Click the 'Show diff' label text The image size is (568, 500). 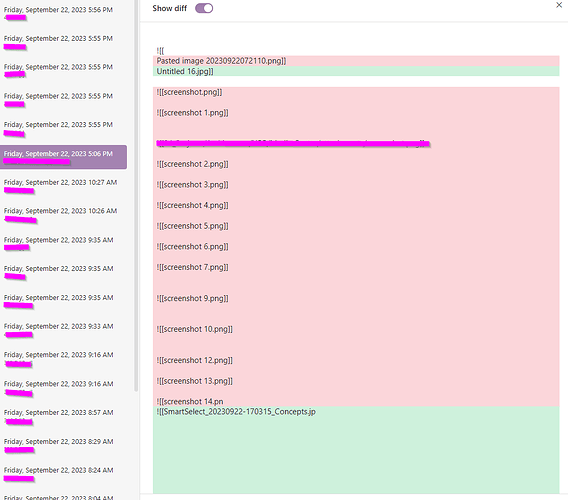click(x=170, y=8)
